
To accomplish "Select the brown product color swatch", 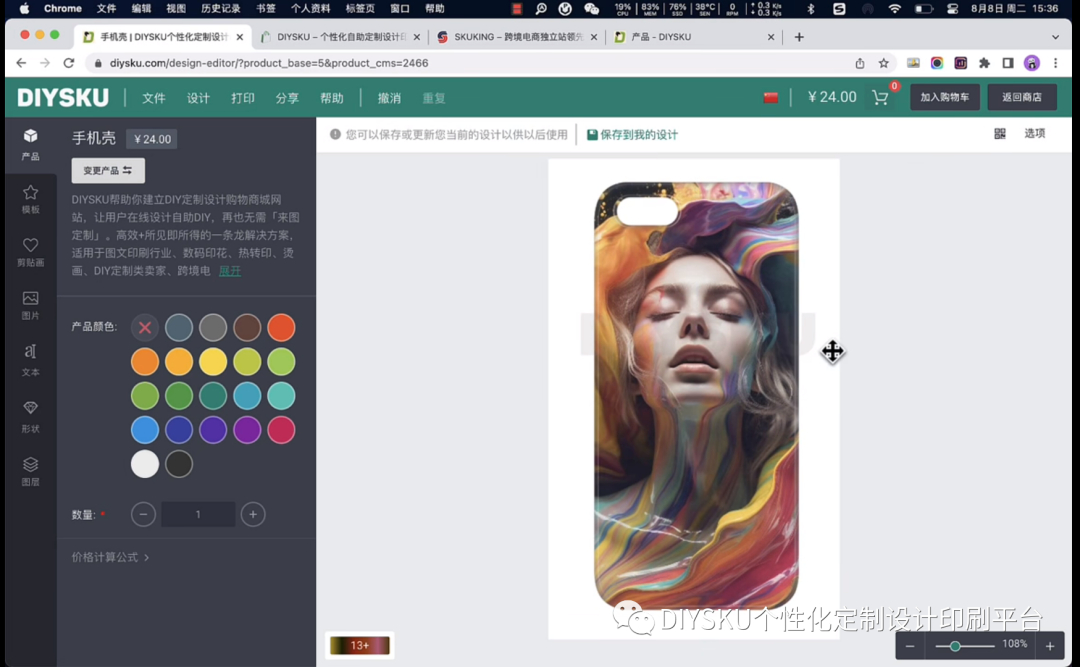I will [x=247, y=327].
